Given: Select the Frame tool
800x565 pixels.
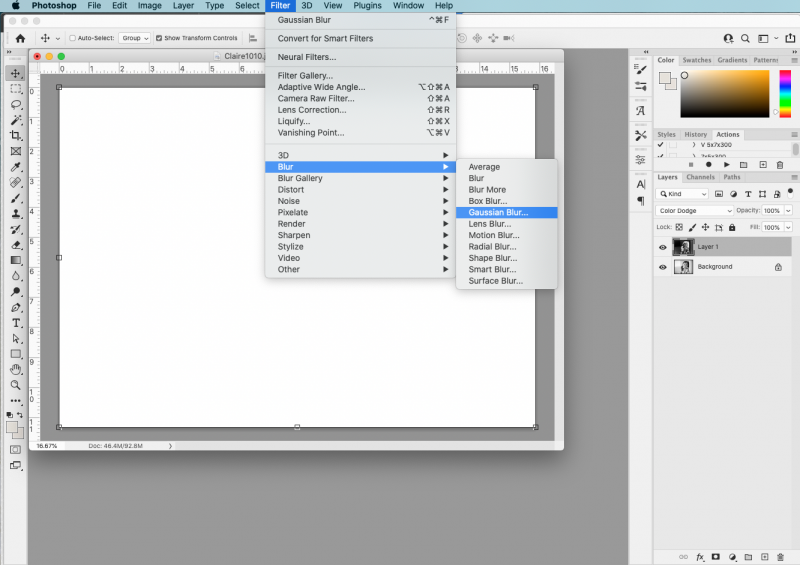Looking at the screenshot, I should [15, 151].
